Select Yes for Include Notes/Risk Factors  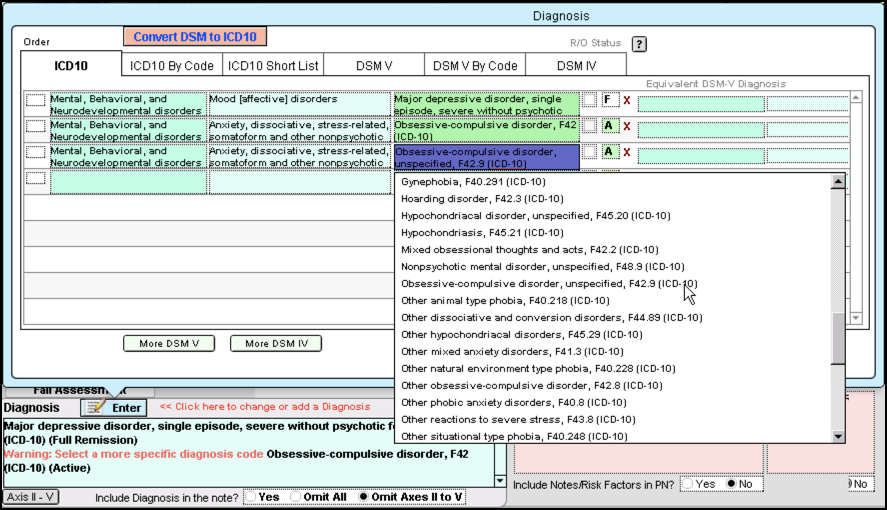coord(687,484)
